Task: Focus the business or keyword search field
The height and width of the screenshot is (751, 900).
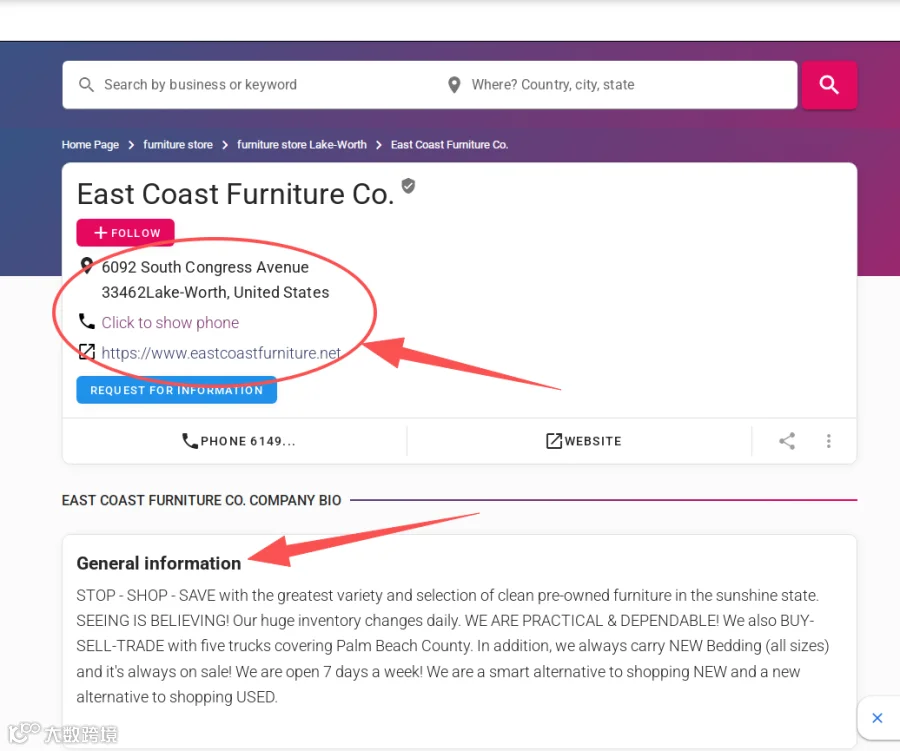Action: [x=253, y=85]
